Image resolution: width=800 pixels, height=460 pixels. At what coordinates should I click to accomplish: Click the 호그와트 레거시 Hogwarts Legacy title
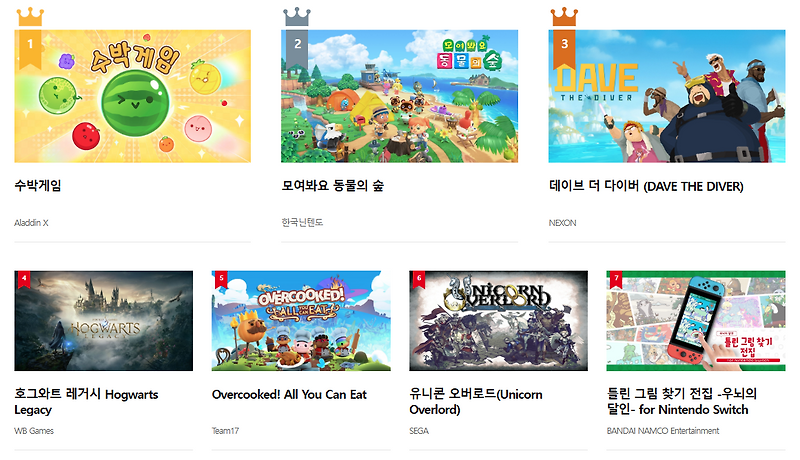(x=86, y=402)
